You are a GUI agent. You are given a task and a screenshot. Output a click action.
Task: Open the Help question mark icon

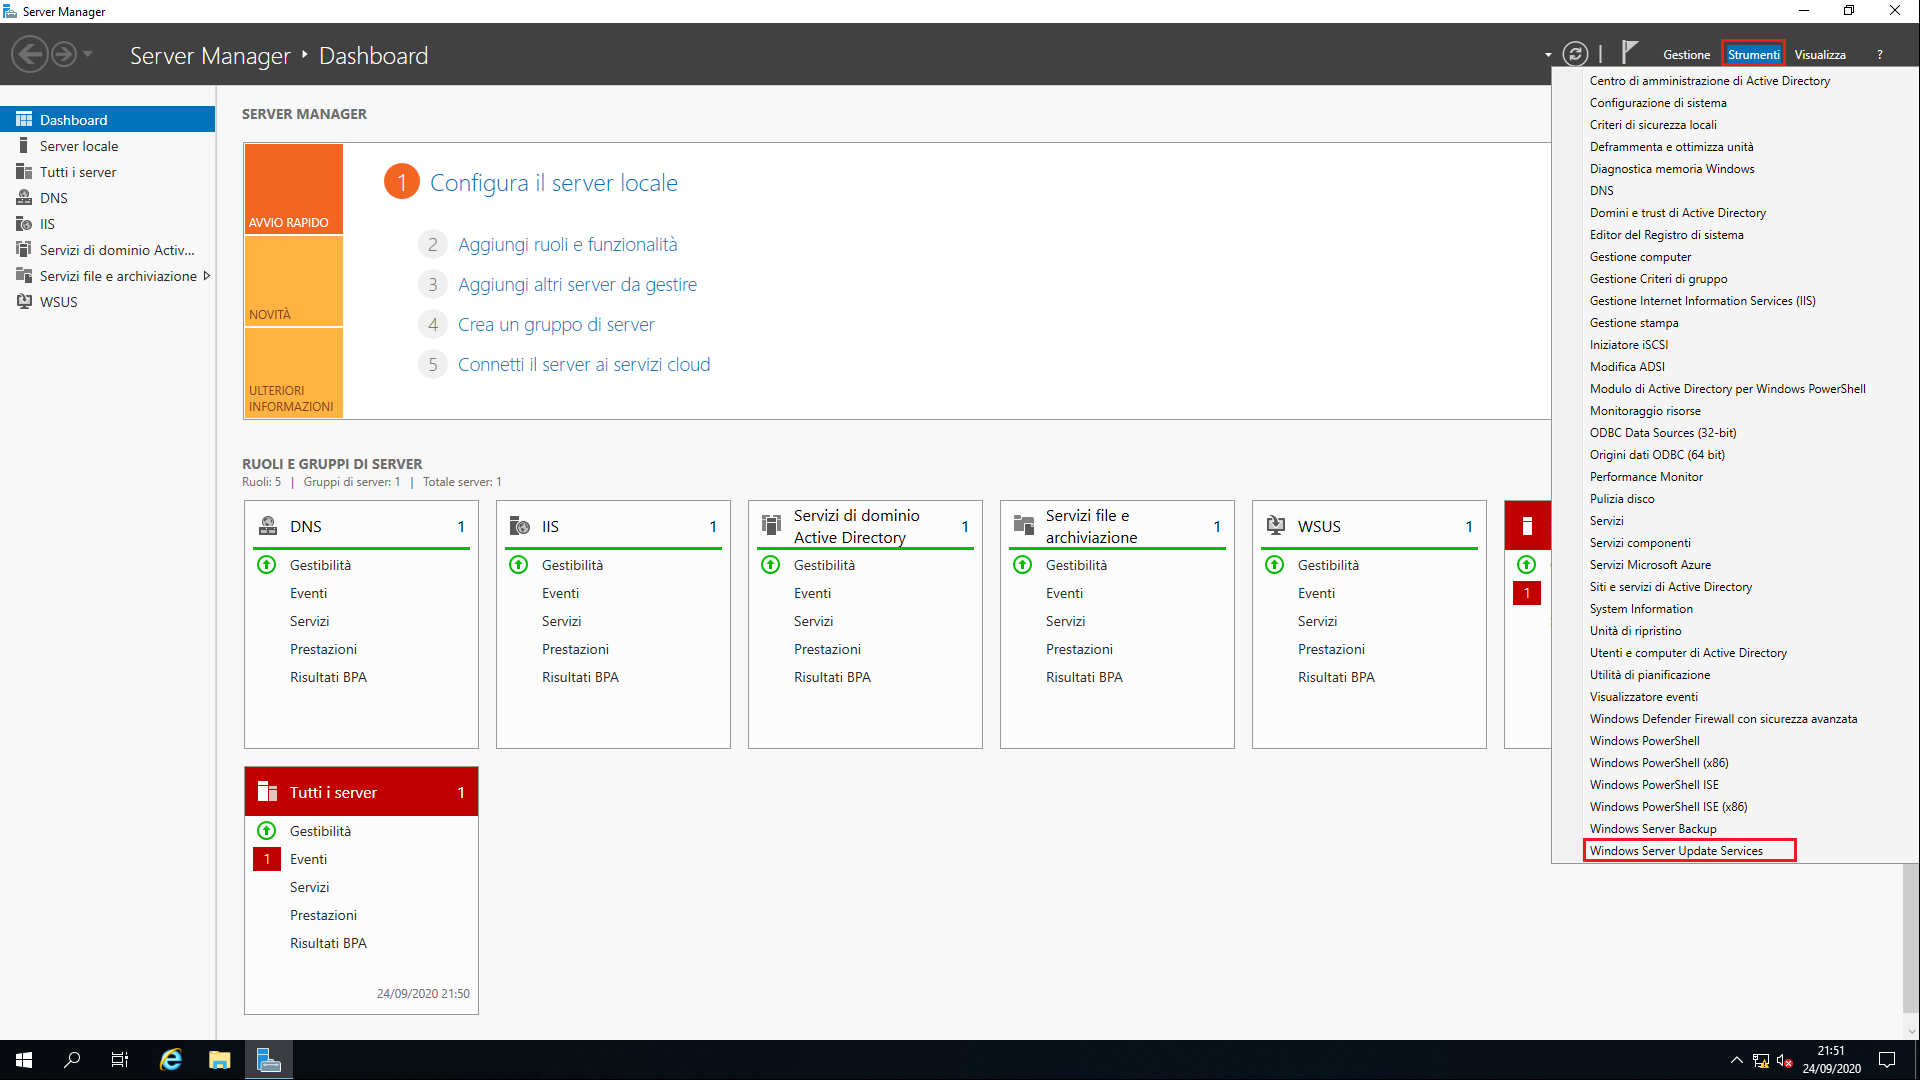click(x=1879, y=54)
